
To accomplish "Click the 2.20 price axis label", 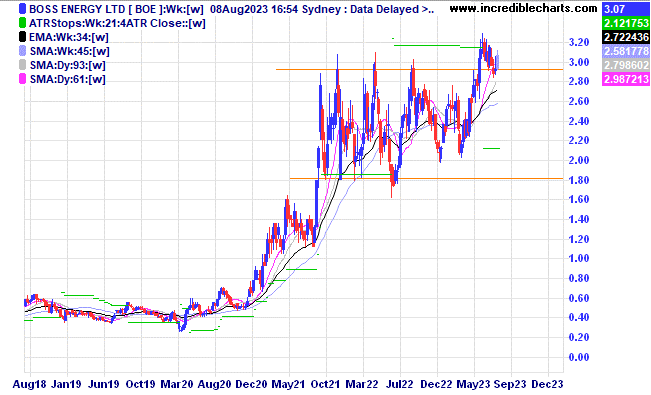I will (579, 140).
